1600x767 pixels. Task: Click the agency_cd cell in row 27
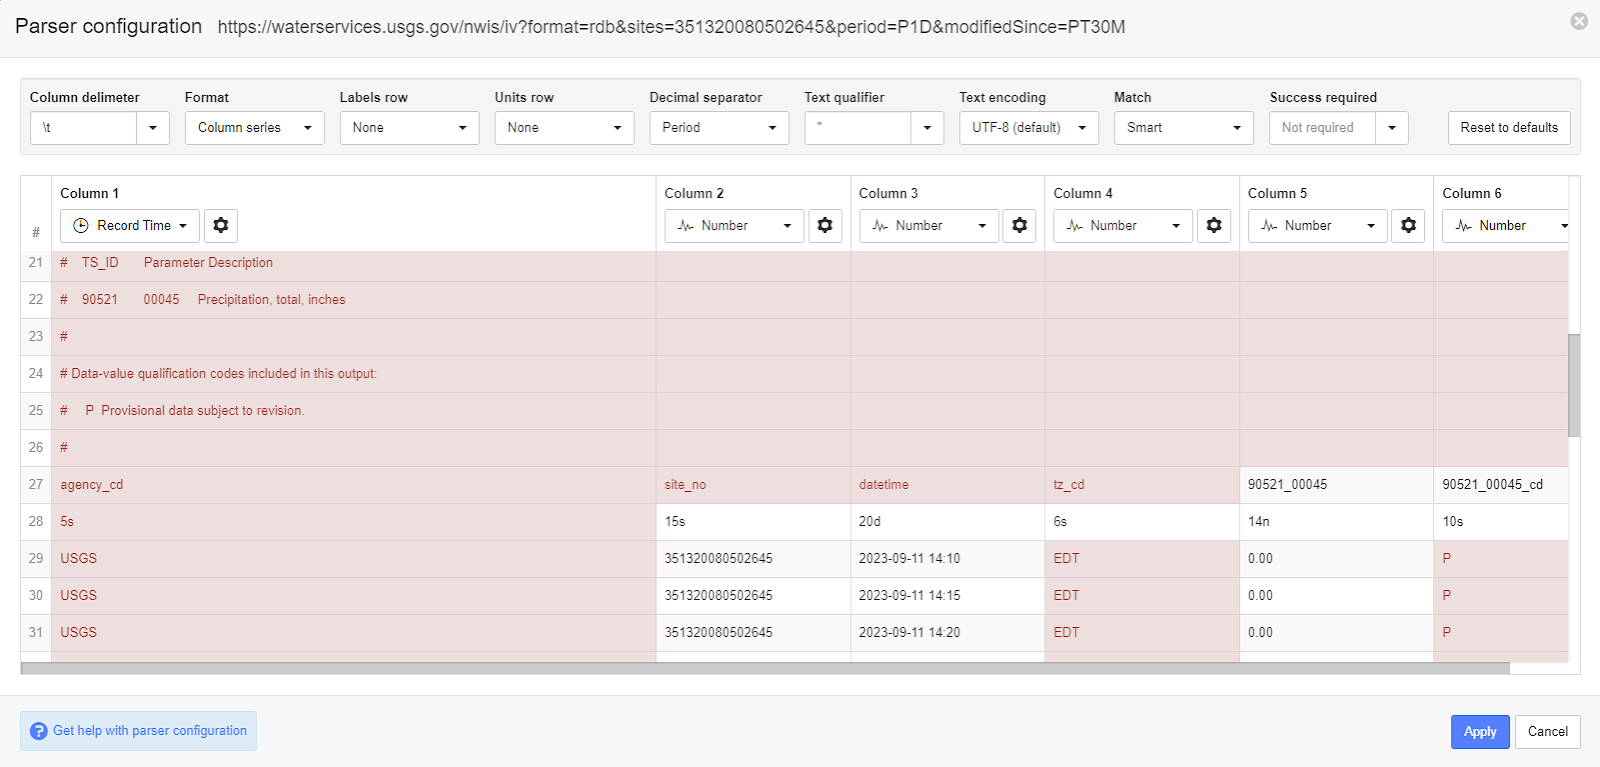tap(354, 485)
